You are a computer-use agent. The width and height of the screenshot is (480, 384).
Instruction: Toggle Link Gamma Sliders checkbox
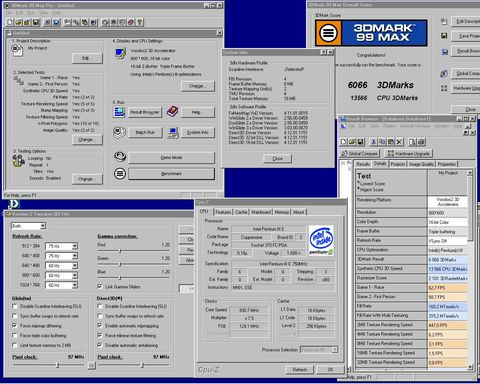(100, 286)
